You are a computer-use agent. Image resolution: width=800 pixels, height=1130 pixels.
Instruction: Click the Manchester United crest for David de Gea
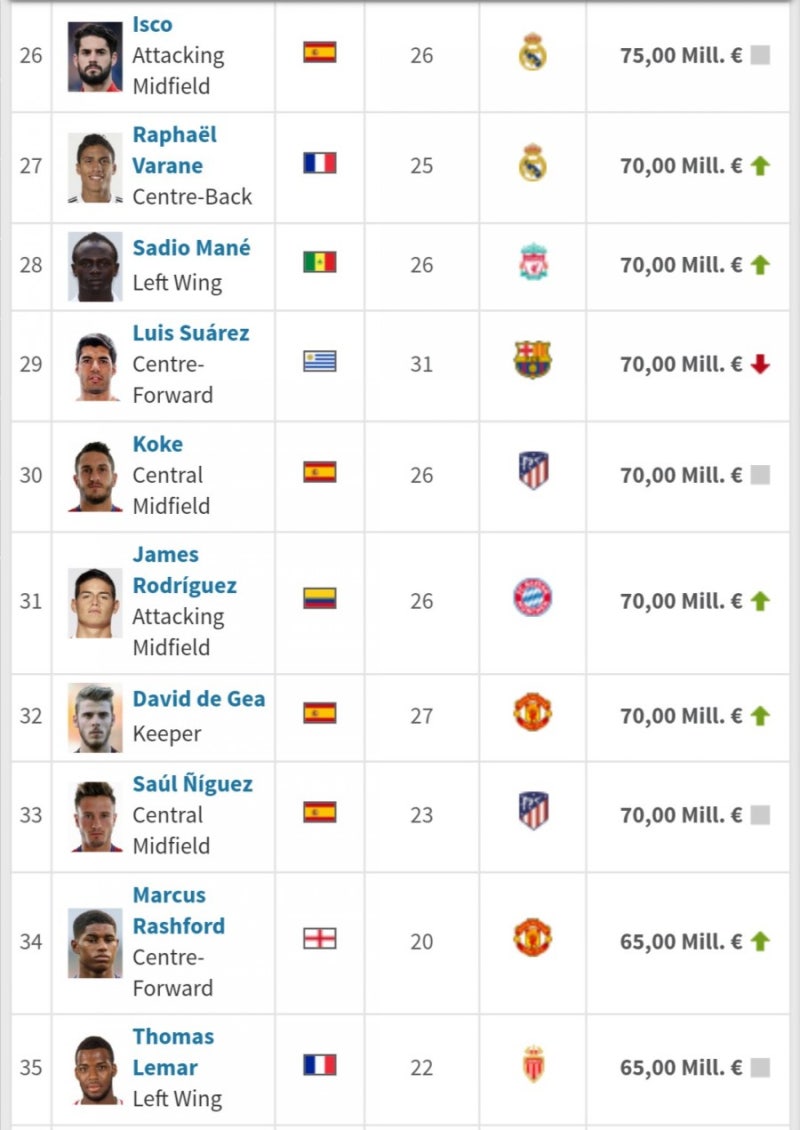pyautogui.click(x=532, y=712)
